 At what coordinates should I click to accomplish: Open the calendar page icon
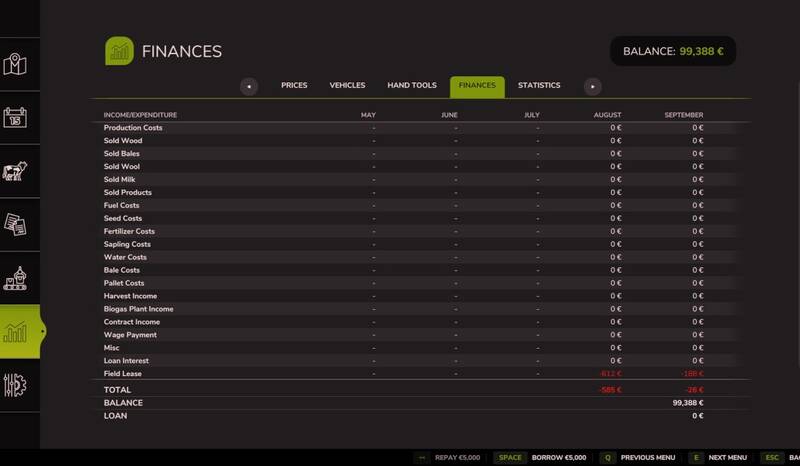pos(15,117)
